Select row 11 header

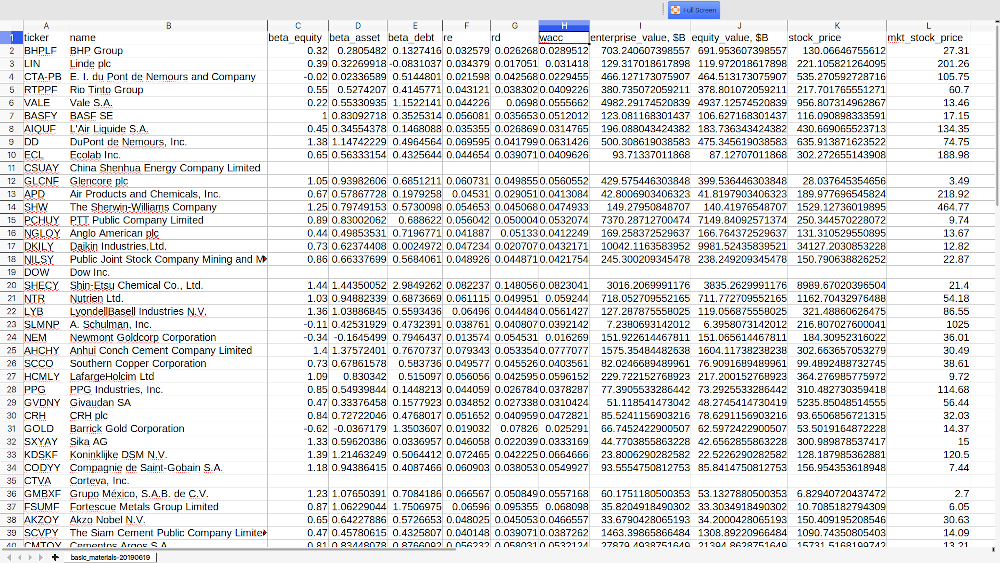[x=11, y=168]
